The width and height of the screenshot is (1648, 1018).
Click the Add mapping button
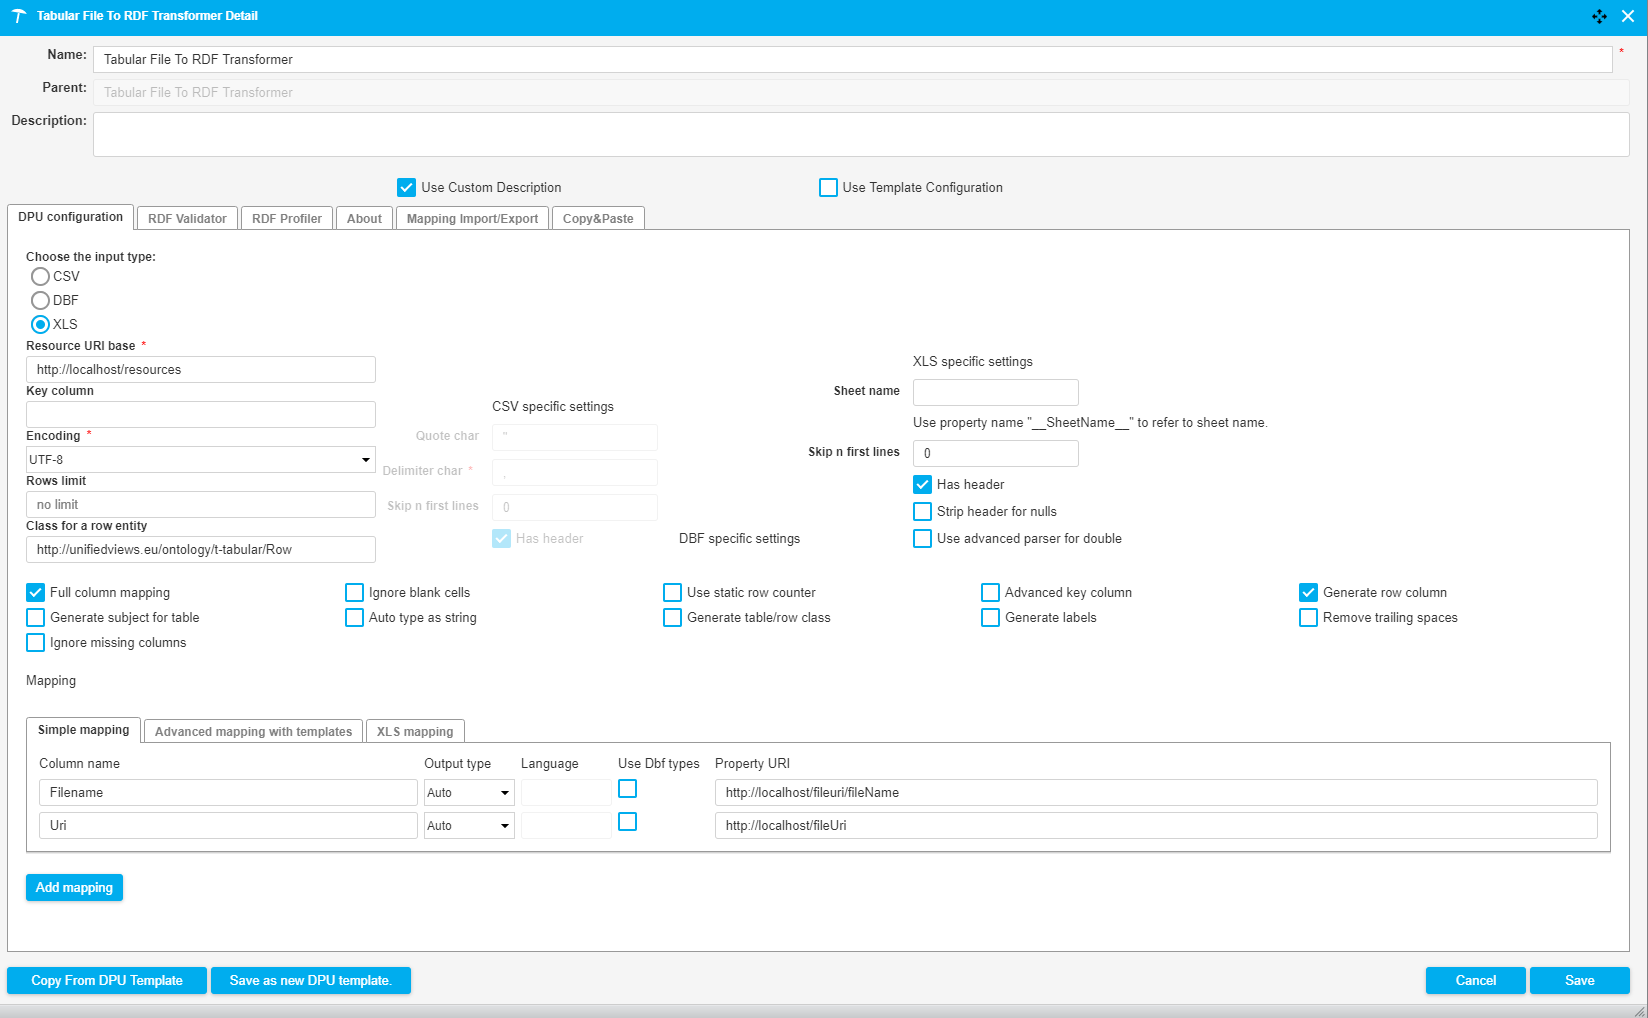pyautogui.click(x=74, y=888)
